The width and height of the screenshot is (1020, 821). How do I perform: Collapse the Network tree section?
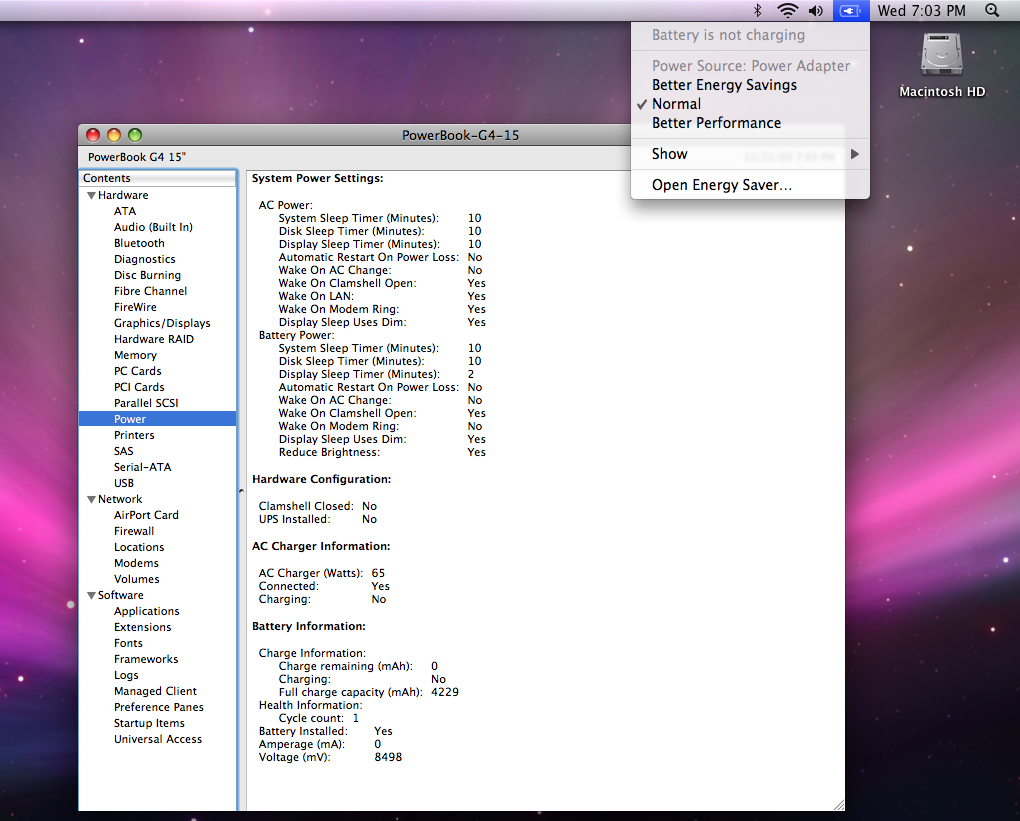pyautogui.click(x=91, y=500)
